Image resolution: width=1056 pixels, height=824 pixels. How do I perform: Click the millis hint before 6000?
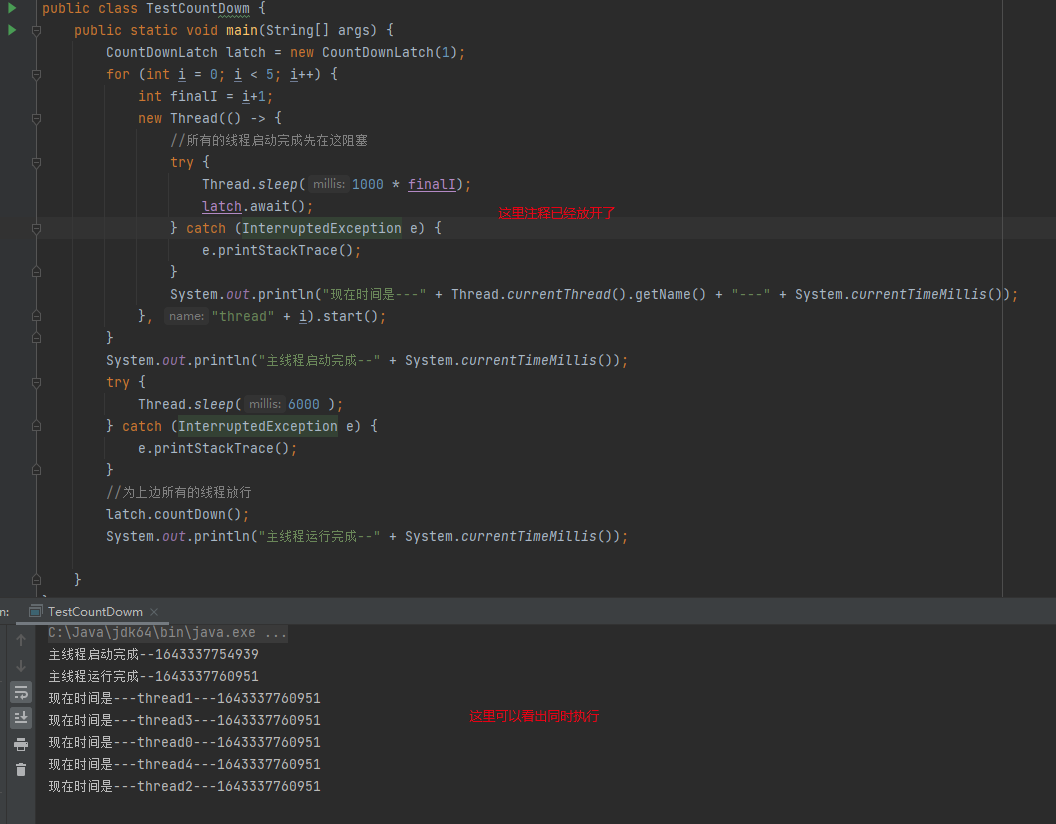pos(265,404)
